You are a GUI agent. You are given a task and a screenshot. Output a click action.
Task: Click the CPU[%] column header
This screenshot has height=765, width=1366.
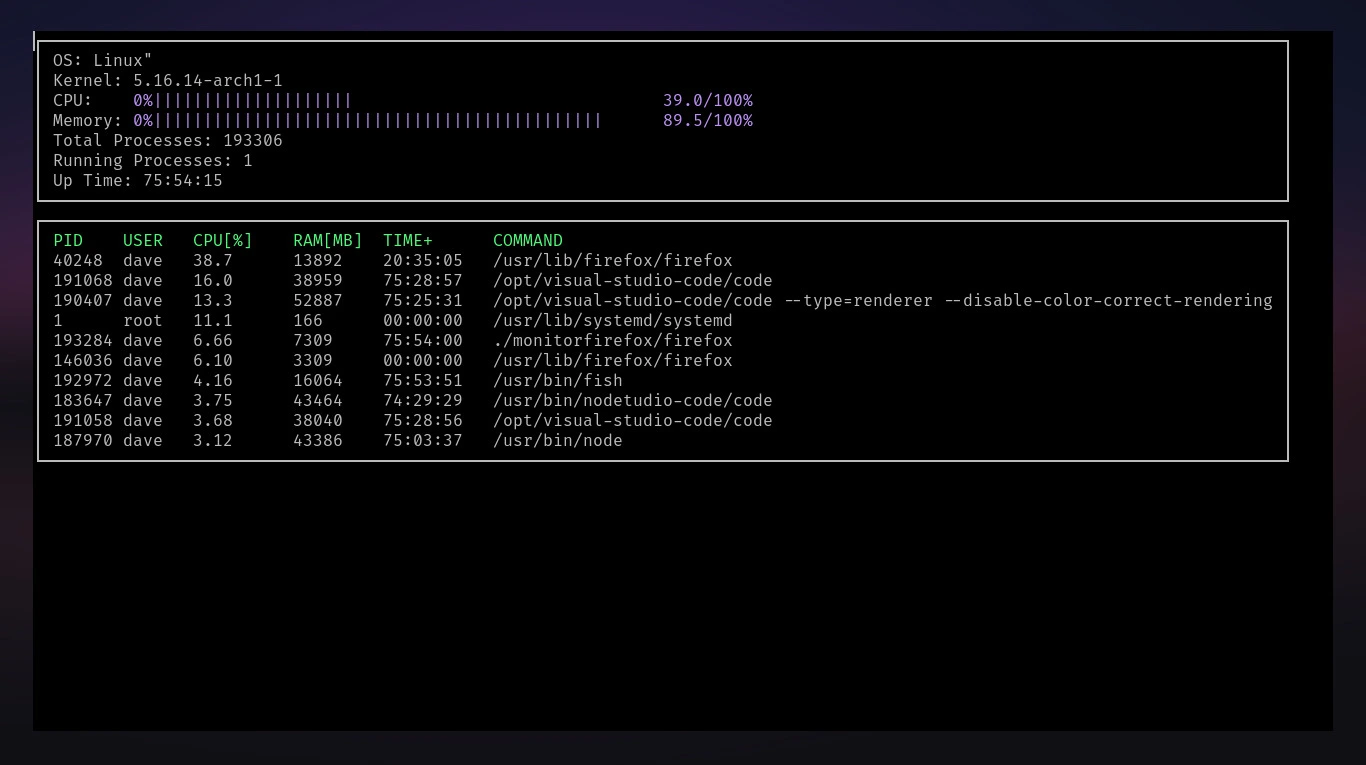pos(223,241)
